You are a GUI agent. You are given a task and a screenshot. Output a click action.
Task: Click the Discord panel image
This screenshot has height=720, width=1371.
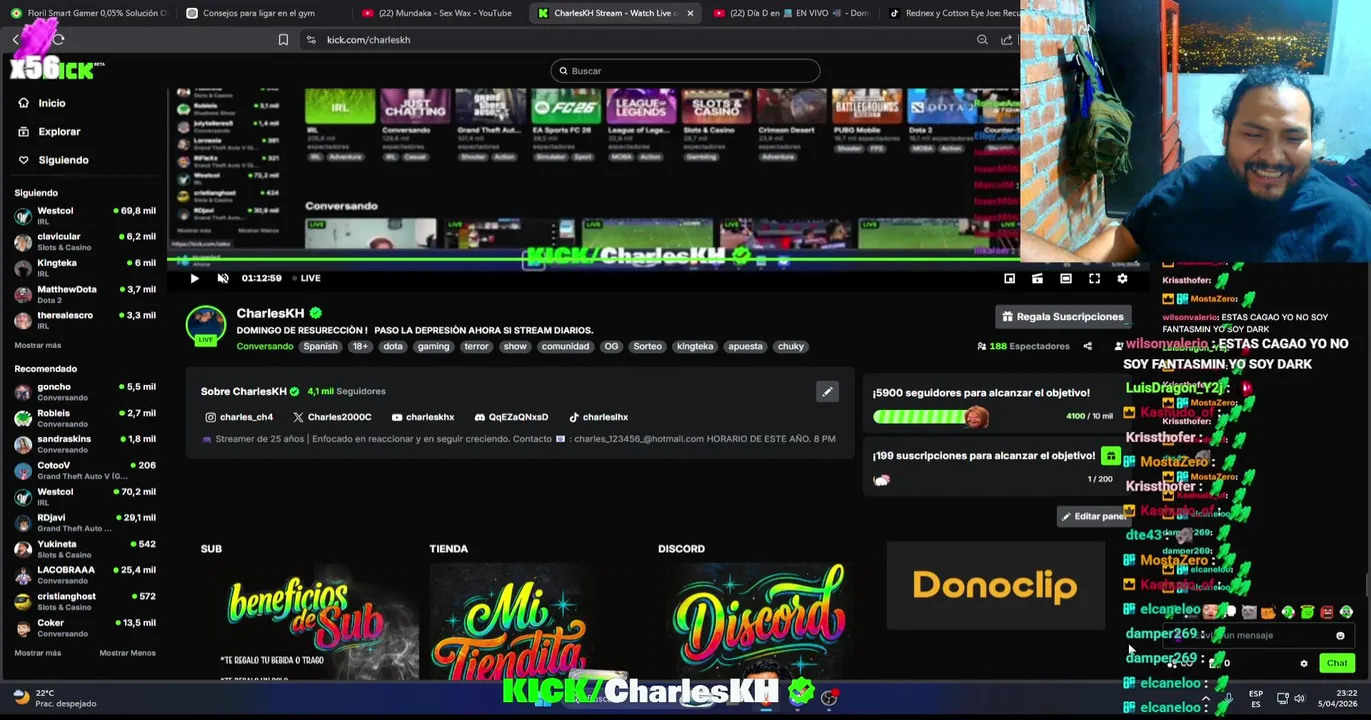click(x=767, y=620)
